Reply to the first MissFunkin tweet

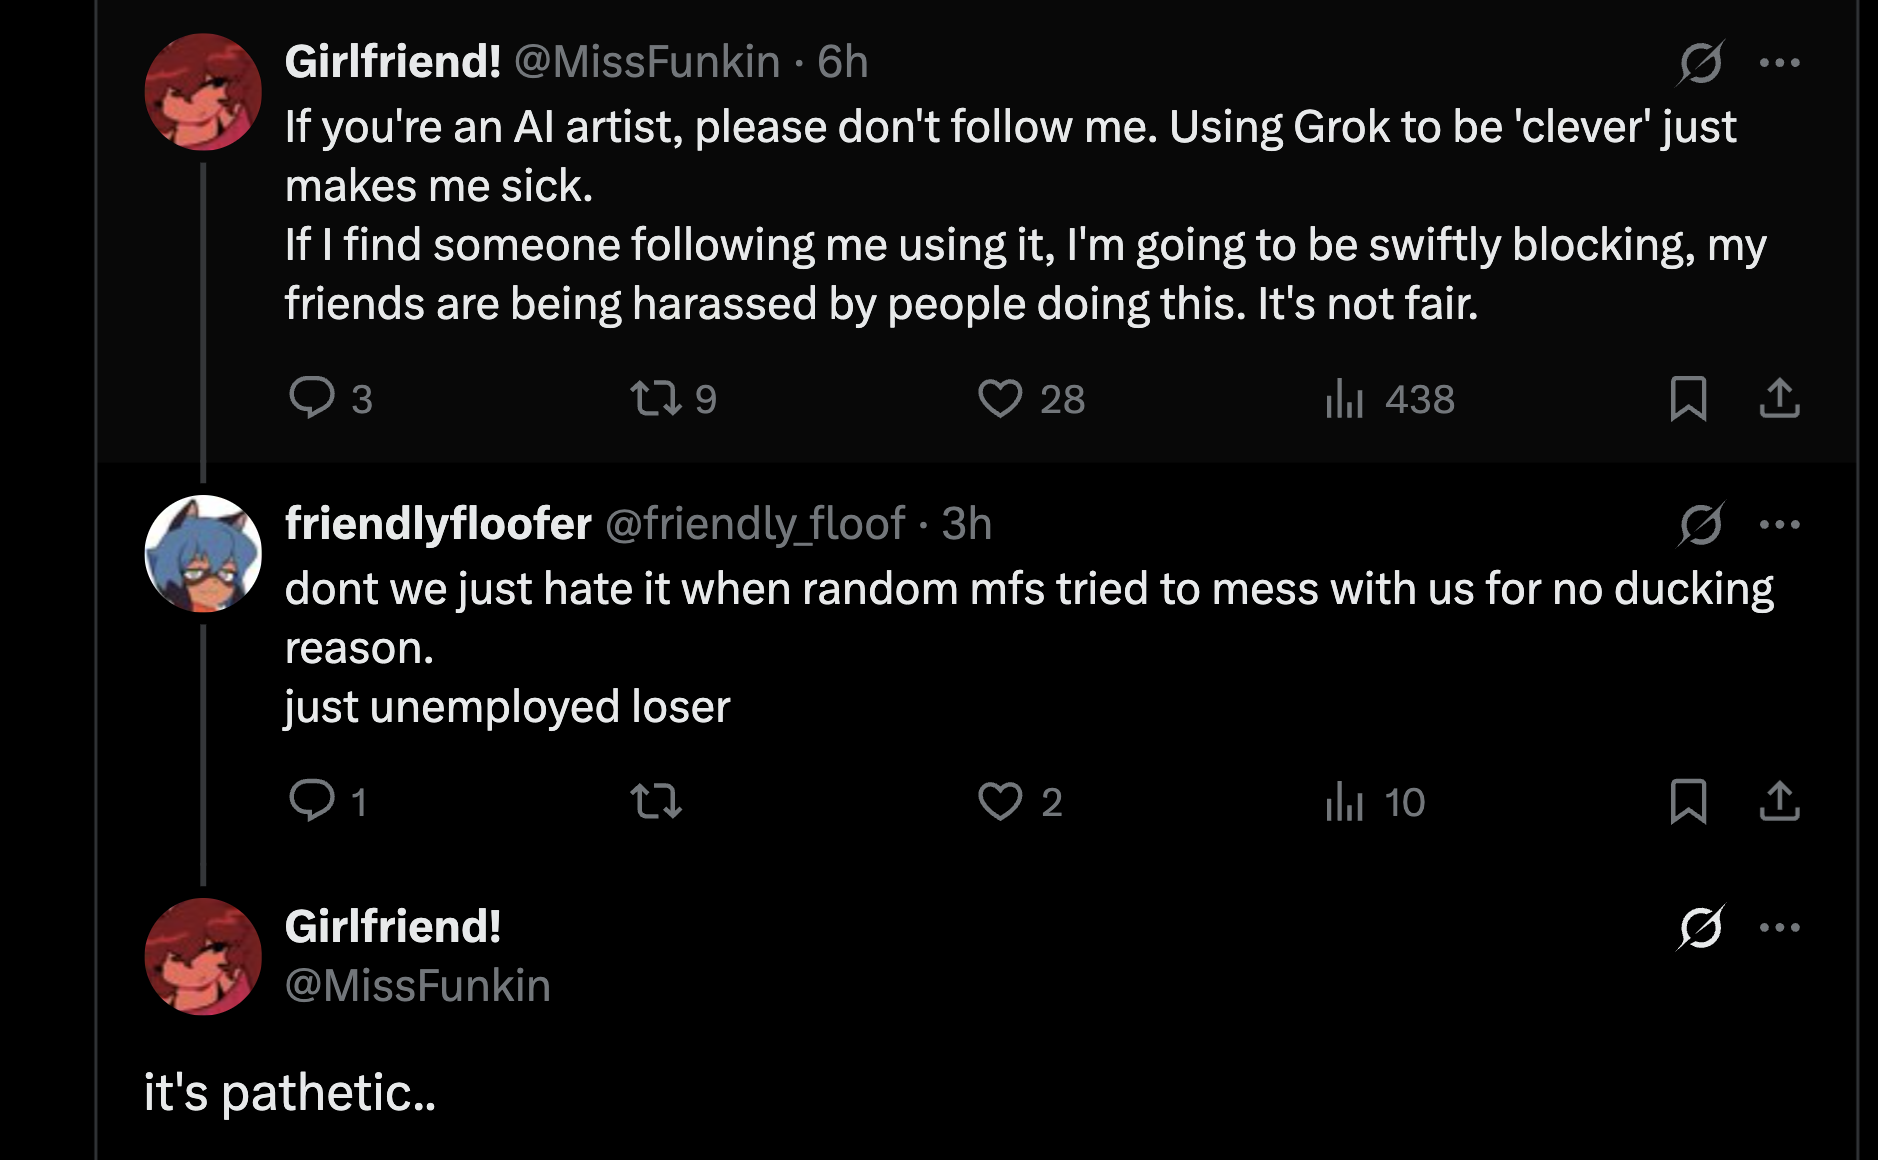click(x=312, y=398)
